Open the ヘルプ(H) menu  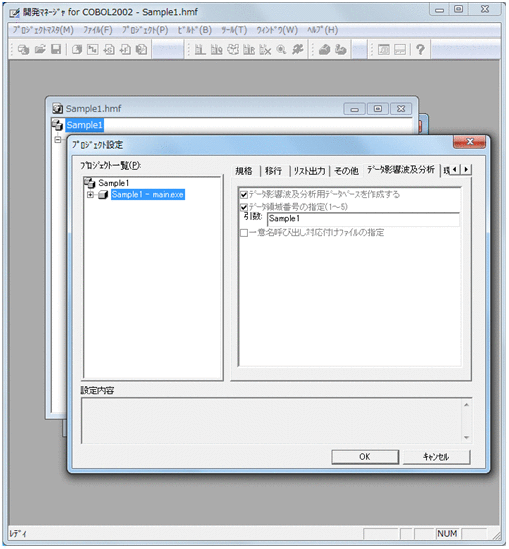click(322, 30)
